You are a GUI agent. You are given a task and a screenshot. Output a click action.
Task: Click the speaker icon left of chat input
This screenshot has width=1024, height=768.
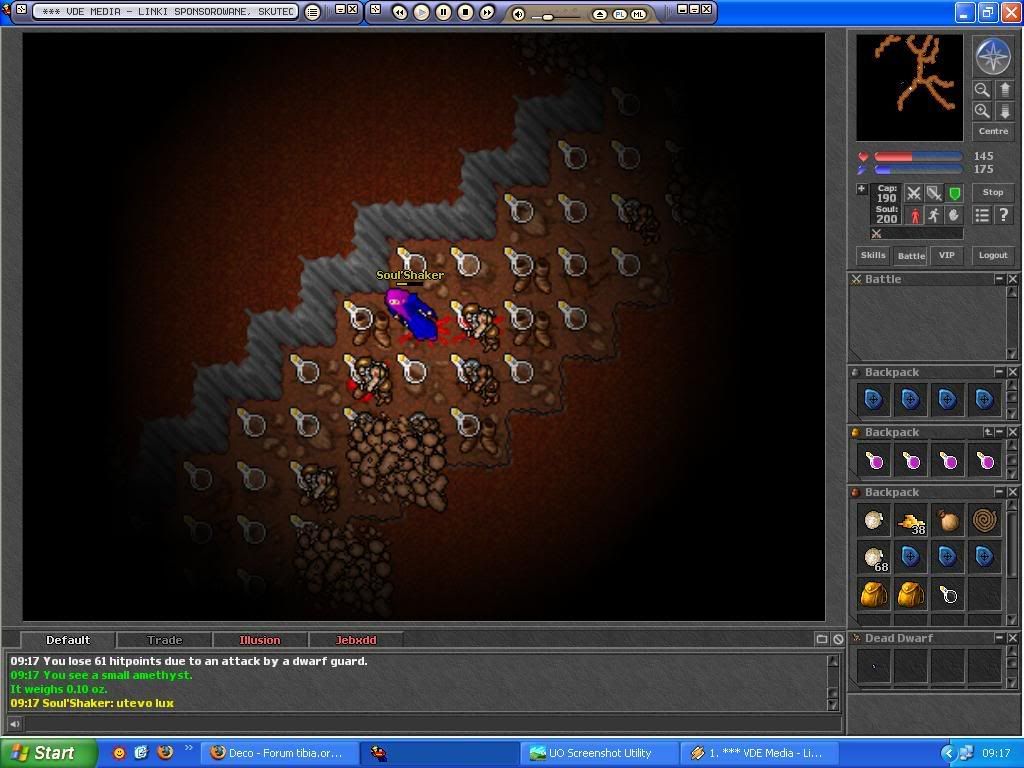pyautogui.click(x=14, y=724)
